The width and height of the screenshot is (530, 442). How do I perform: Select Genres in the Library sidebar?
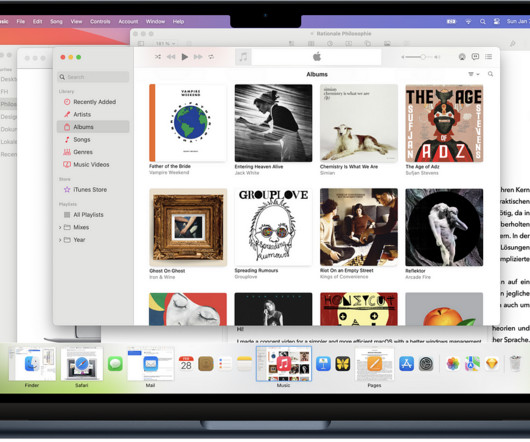[93, 152]
